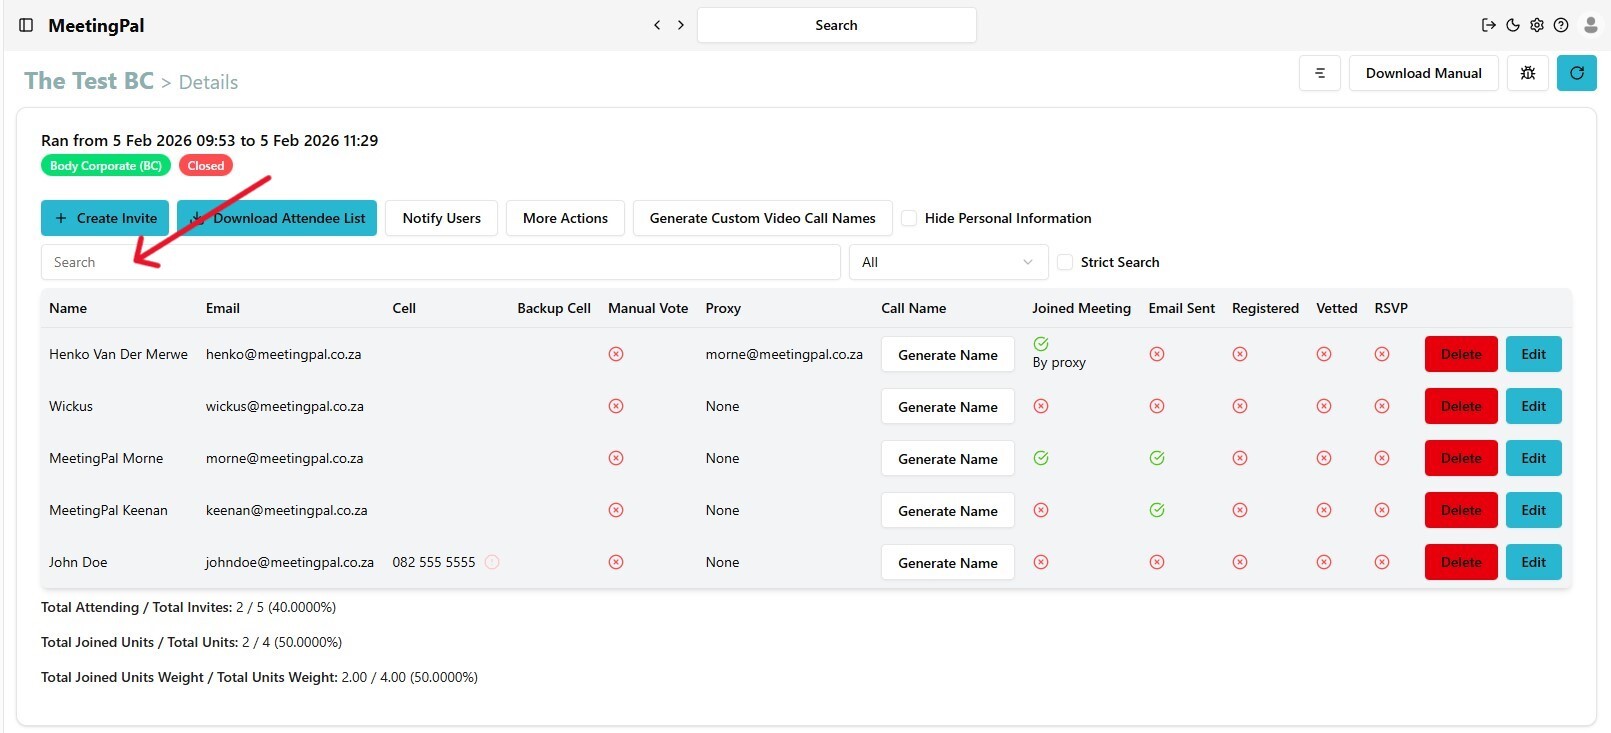Open settings via the gear icon
This screenshot has height=733, width=1611.
coord(1537,25)
